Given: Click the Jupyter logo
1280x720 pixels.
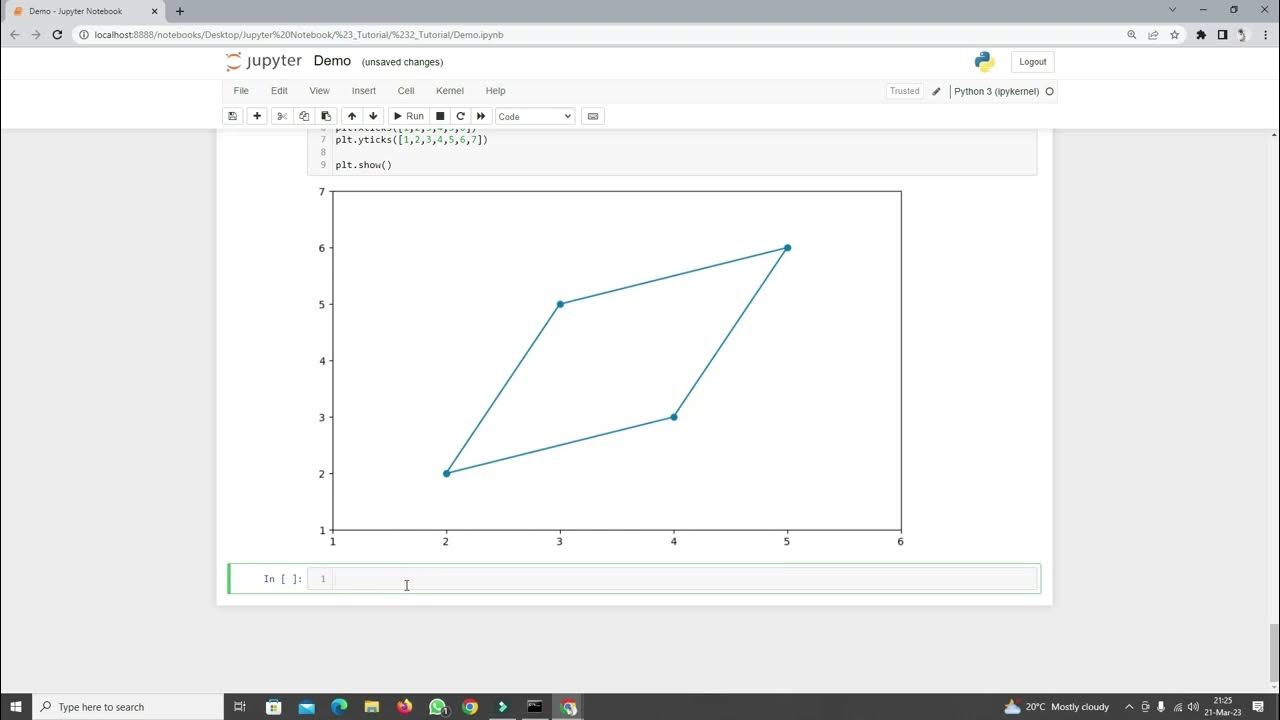Looking at the screenshot, I should 264,61.
